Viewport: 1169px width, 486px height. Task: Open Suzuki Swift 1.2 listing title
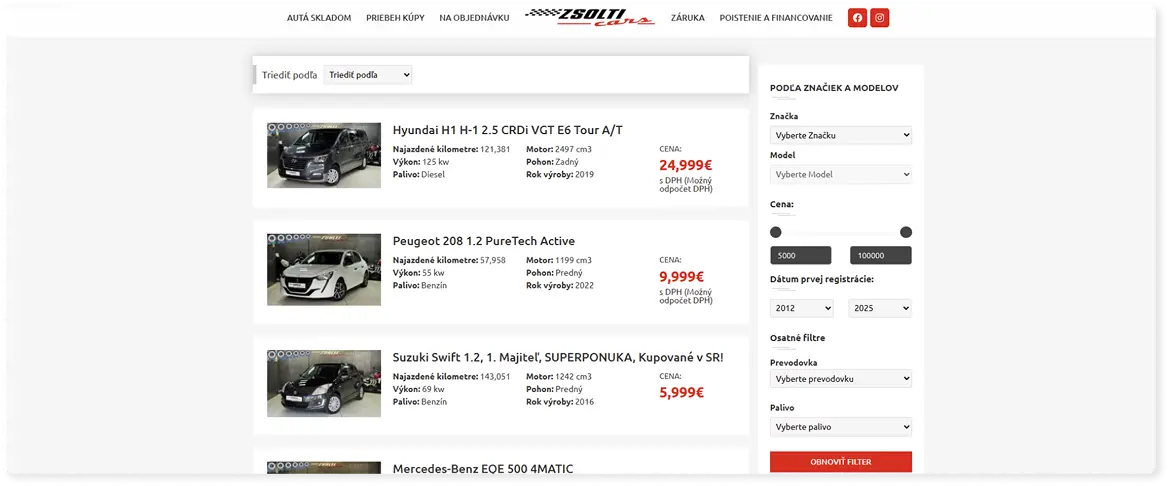pos(558,358)
